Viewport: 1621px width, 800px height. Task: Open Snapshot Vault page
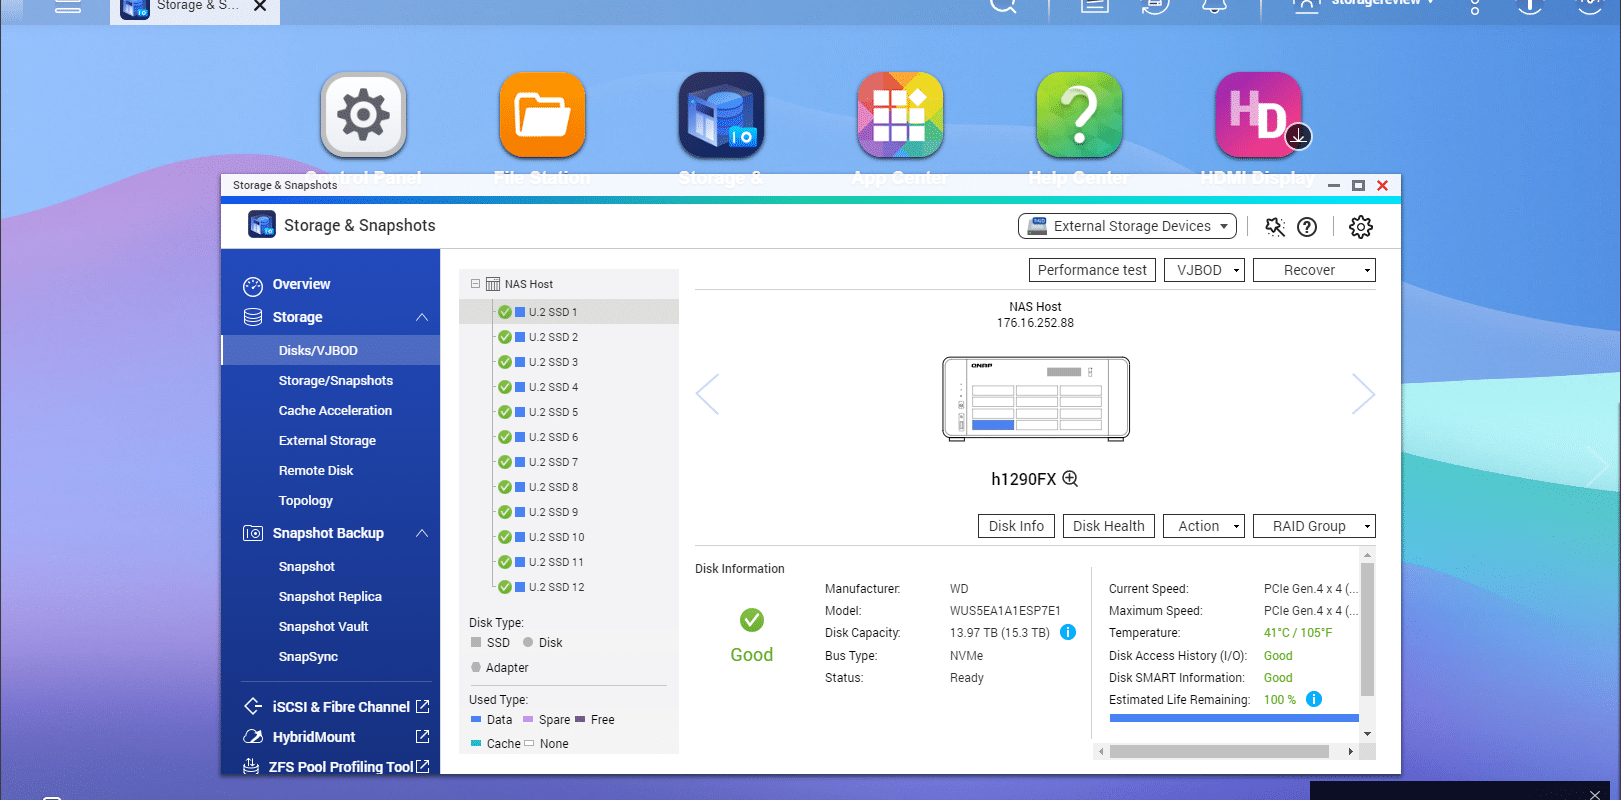(323, 626)
